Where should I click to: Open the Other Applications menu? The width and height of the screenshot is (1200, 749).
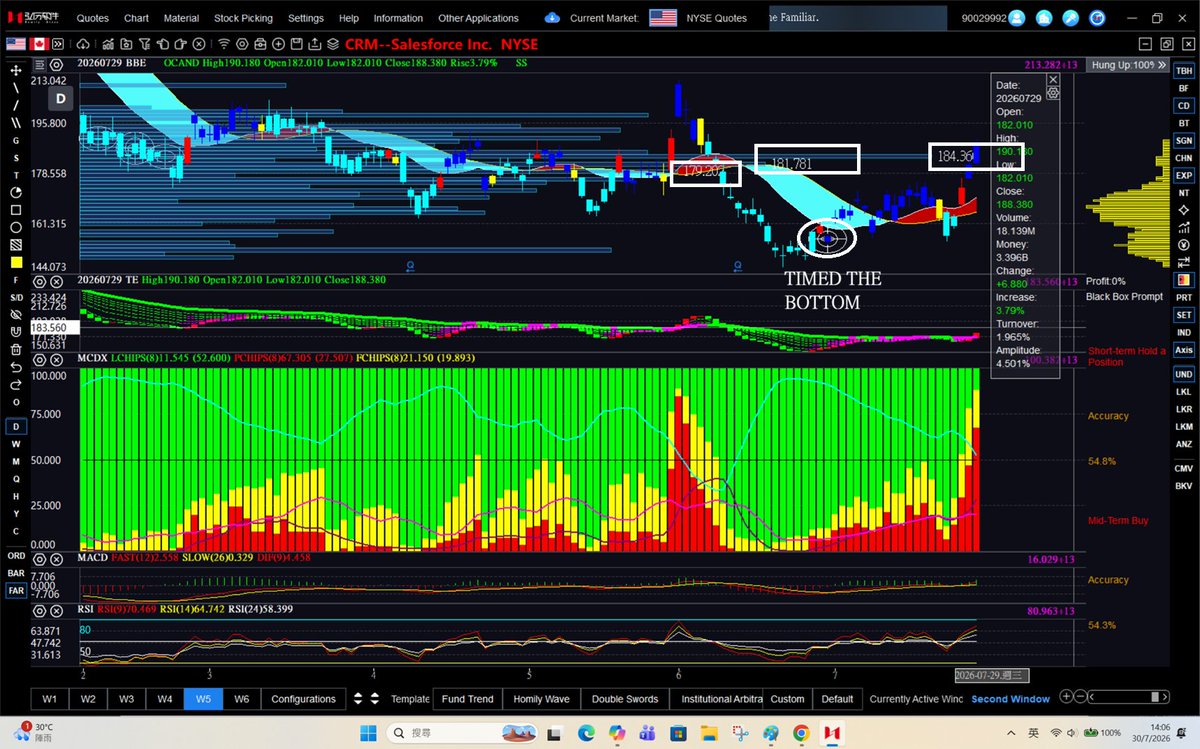pyautogui.click(x=478, y=18)
